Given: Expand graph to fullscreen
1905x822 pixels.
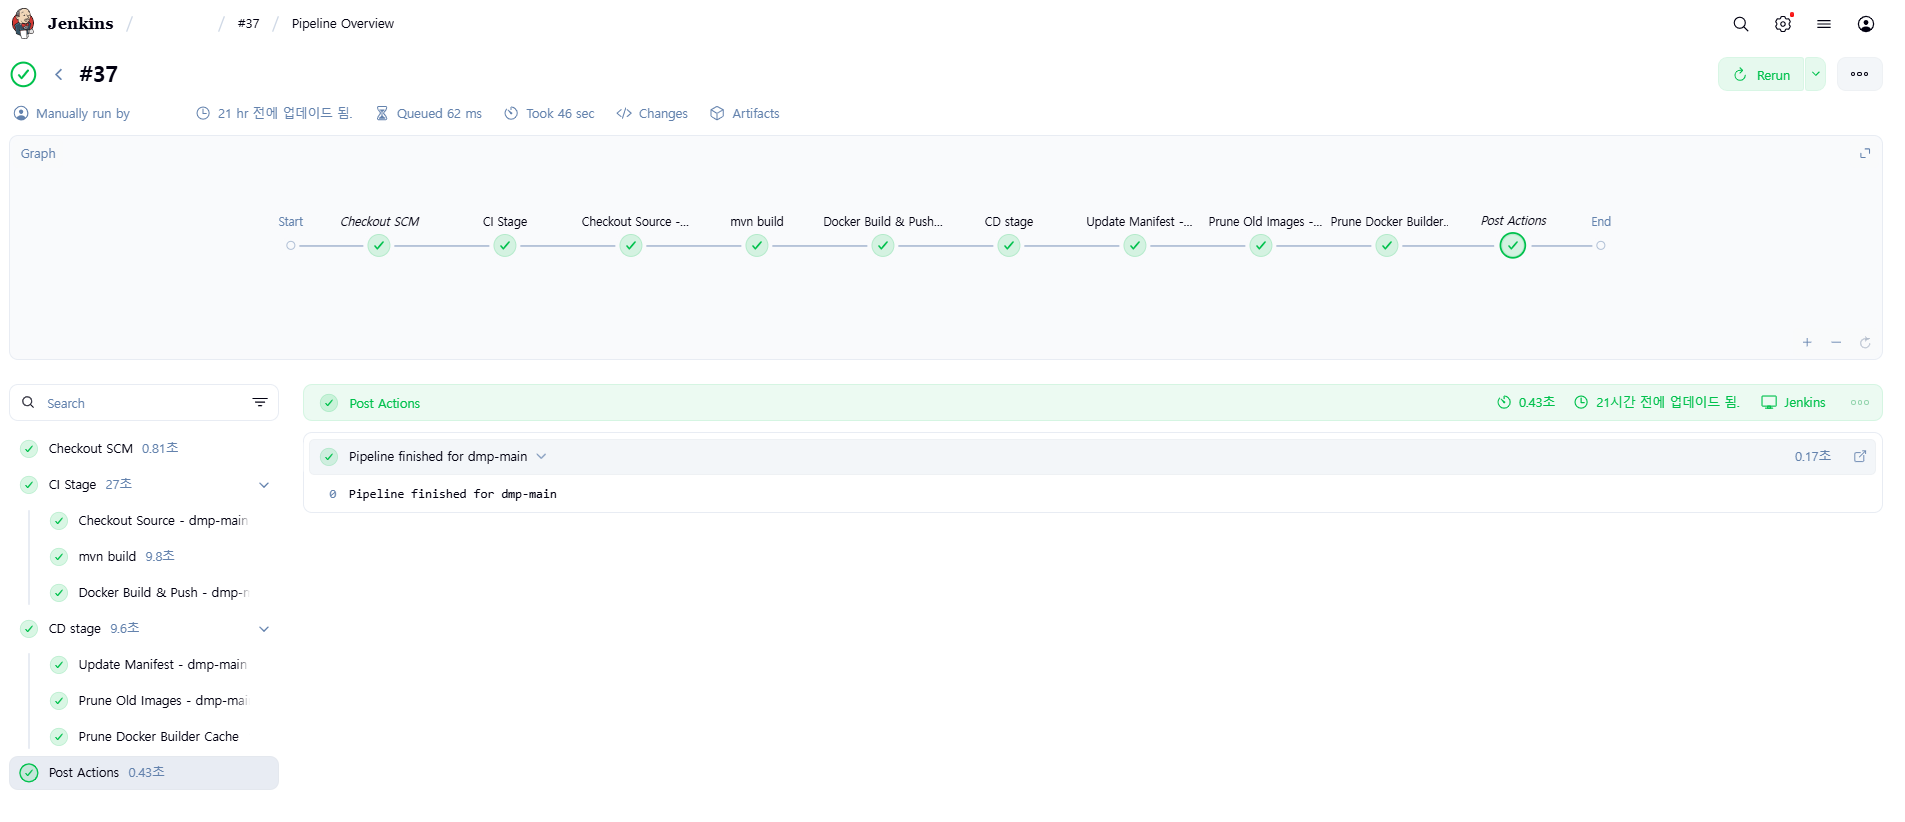Looking at the screenshot, I should 1864,153.
